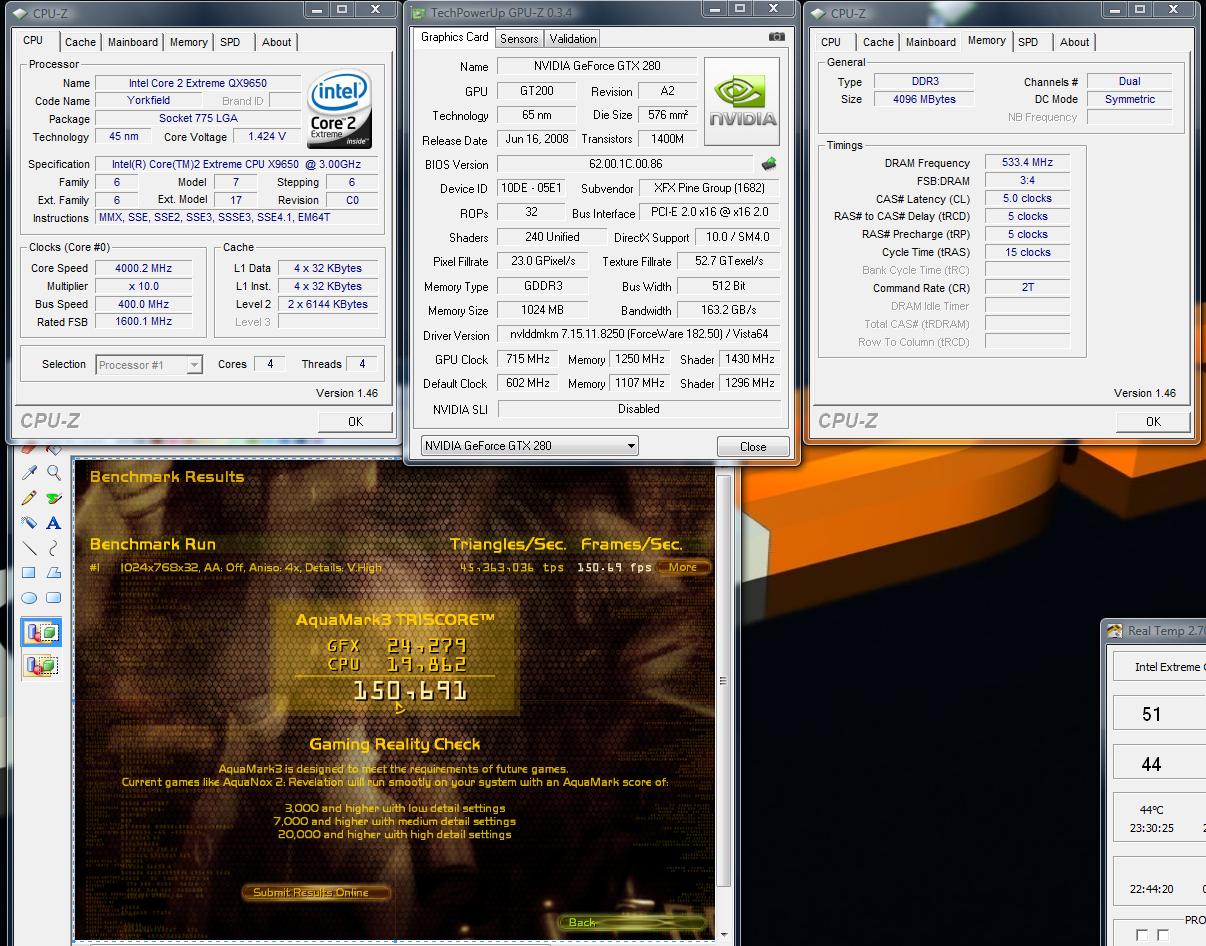Switch to the Validation tab in GPU-Z
This screenshot has width=1206, height=946.
[573, 39]
